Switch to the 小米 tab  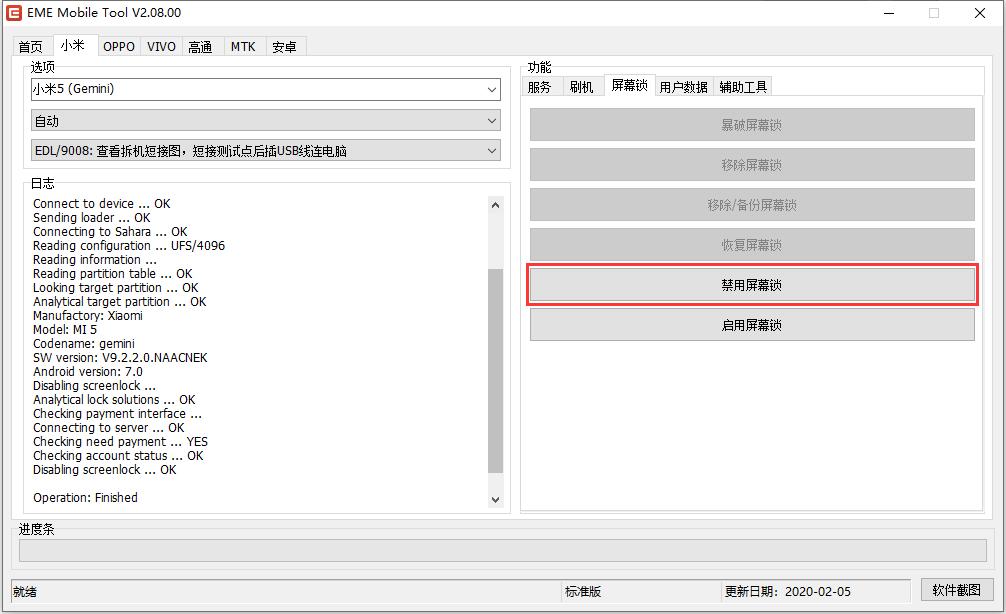(73, 45)
